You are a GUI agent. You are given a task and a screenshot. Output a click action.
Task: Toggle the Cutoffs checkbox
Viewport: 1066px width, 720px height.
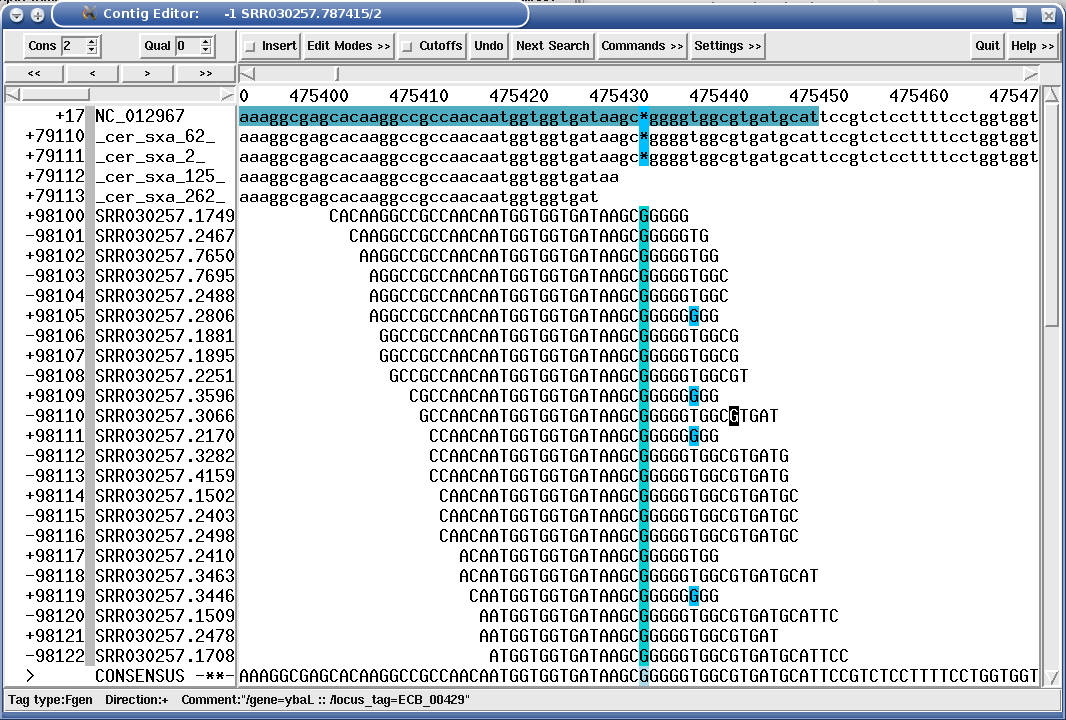pyautogui.click(x=407, y=46)
